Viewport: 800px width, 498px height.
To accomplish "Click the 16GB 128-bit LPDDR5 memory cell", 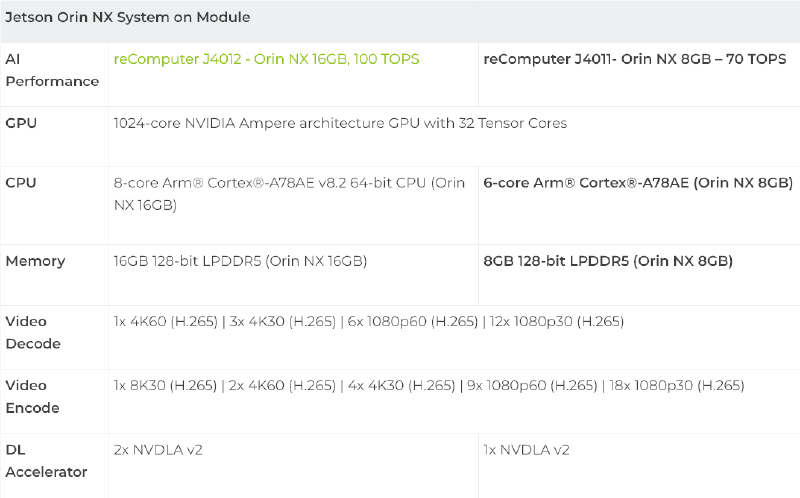I will (x=240, y=261).
